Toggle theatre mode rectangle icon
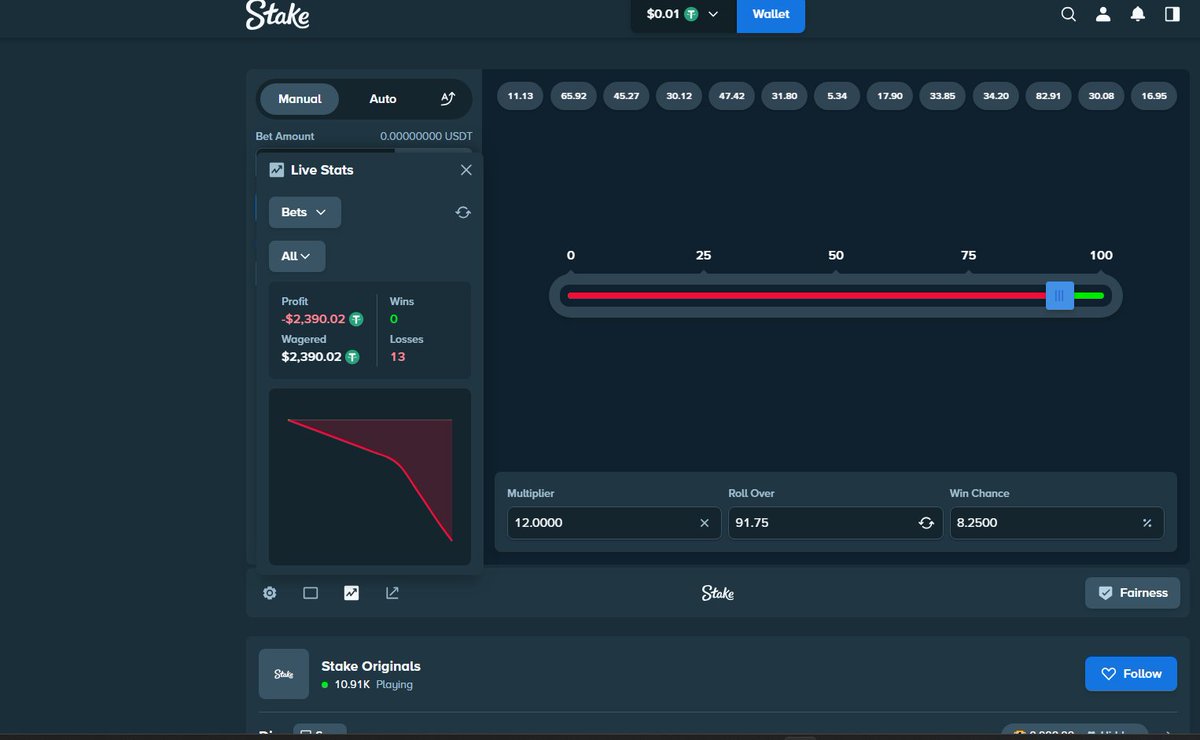 coord(310,593)
